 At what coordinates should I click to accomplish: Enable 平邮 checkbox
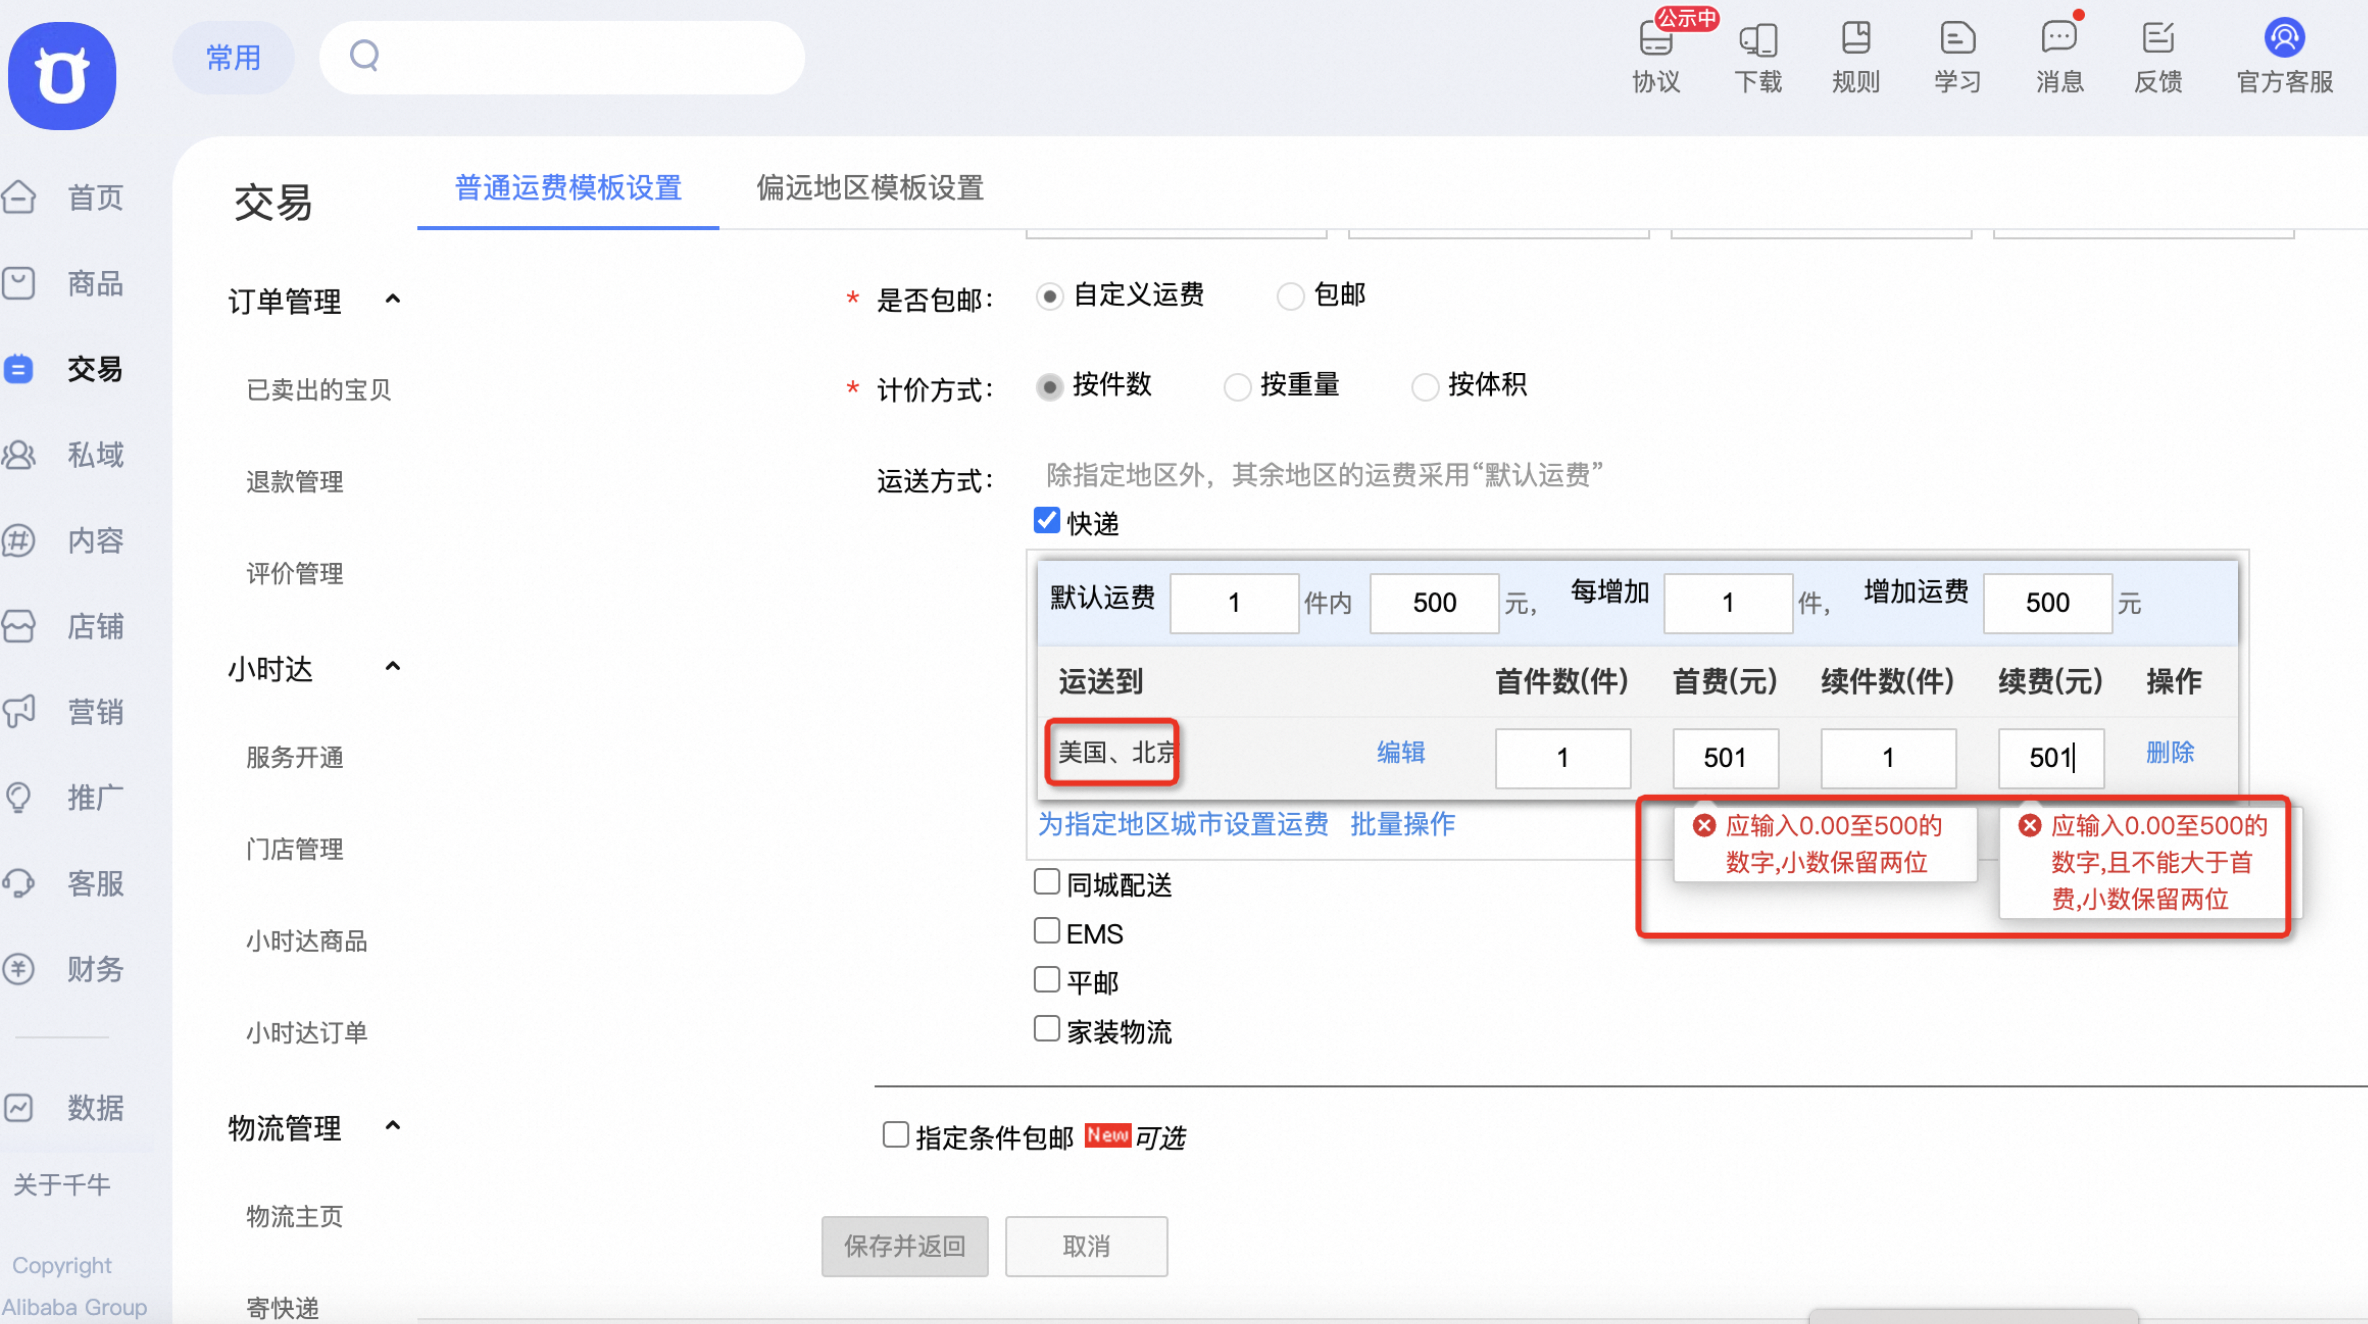pos(1046,980)
